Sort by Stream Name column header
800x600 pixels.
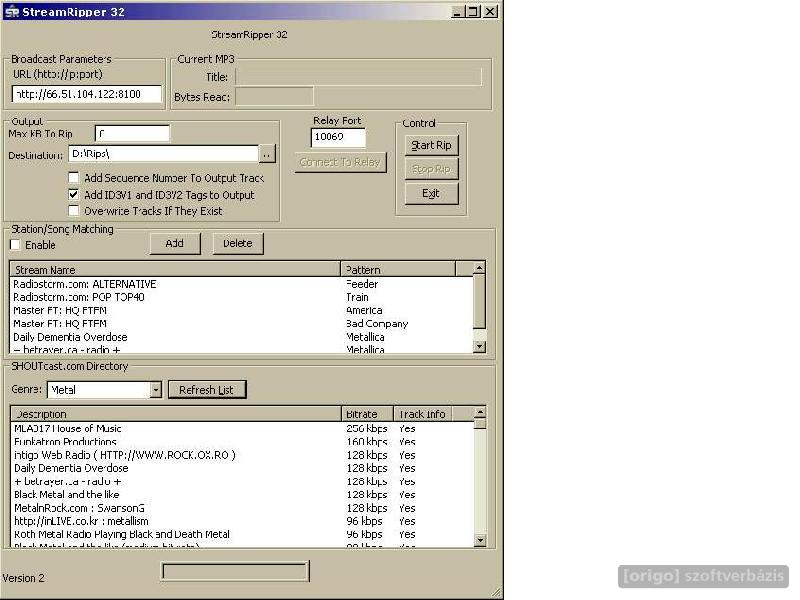[x=175, y=269]
